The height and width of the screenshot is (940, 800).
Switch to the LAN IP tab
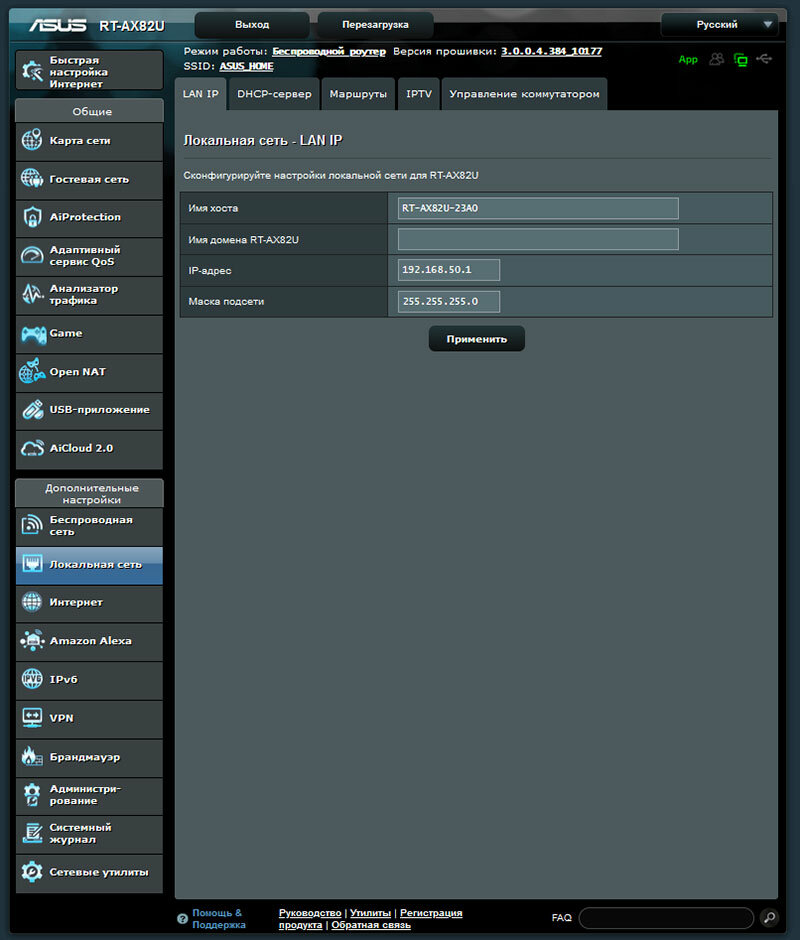[200, 94]
